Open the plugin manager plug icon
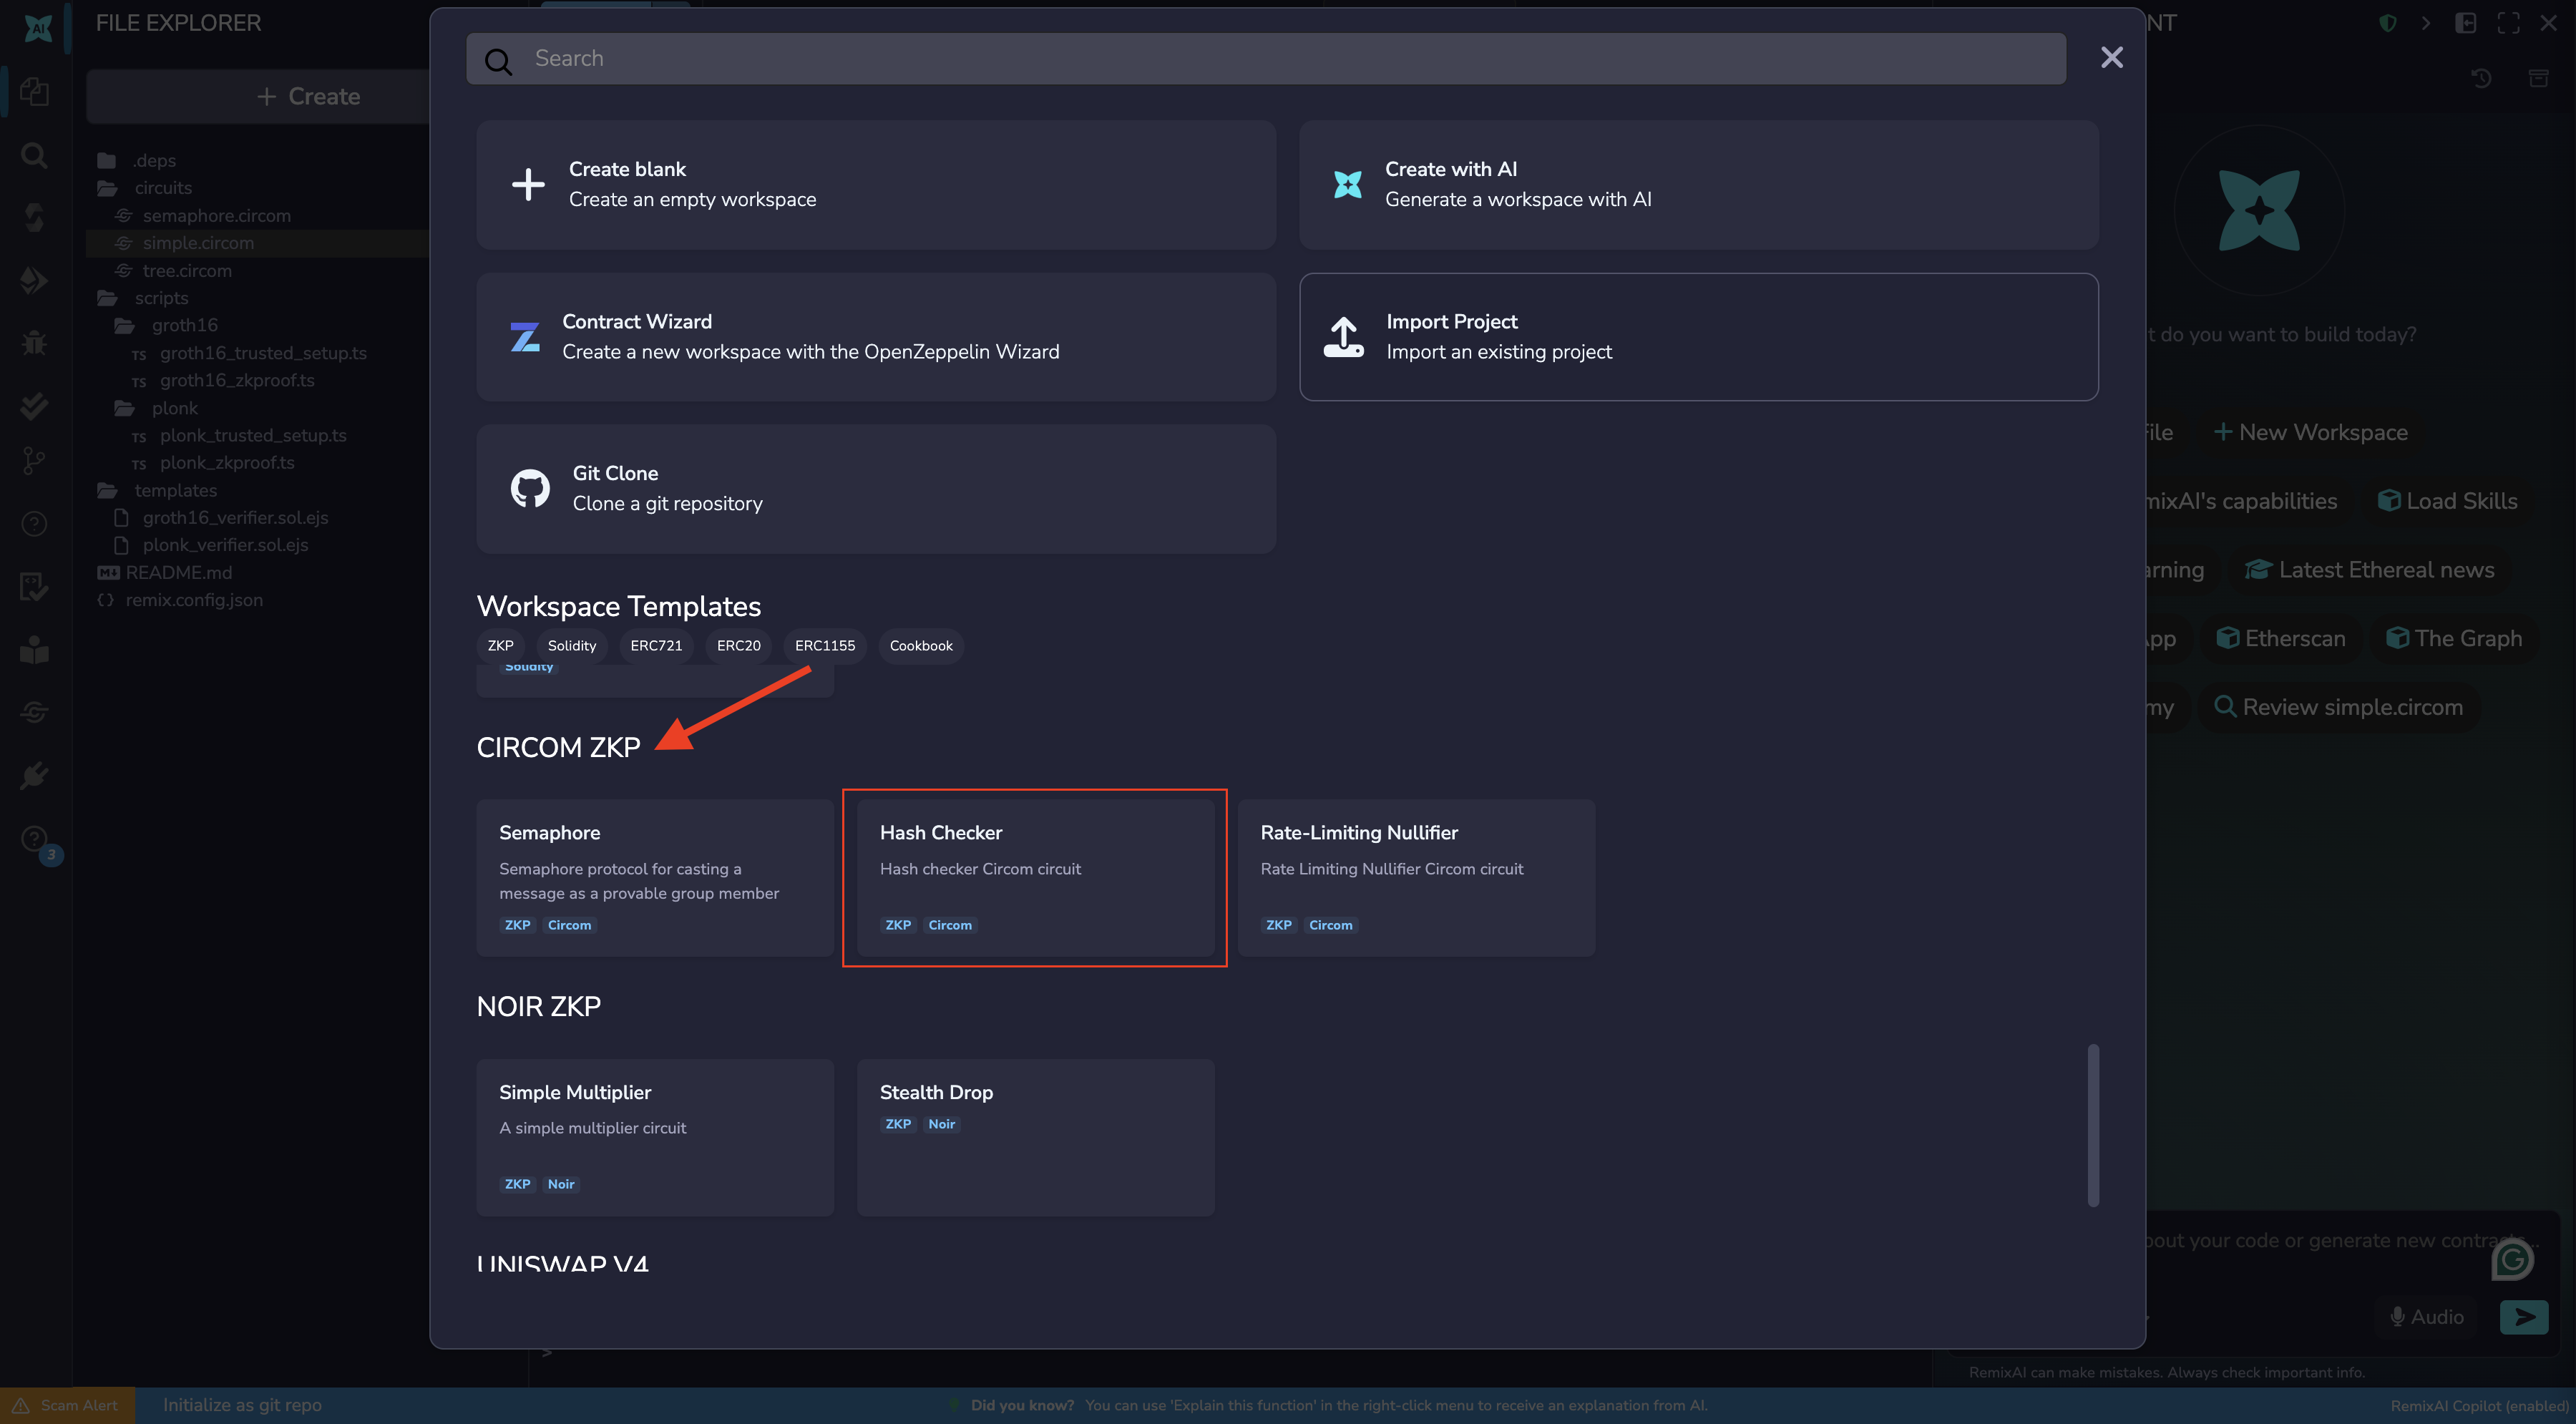This screenshot has height=1424, width=2576. click(34, 775)
